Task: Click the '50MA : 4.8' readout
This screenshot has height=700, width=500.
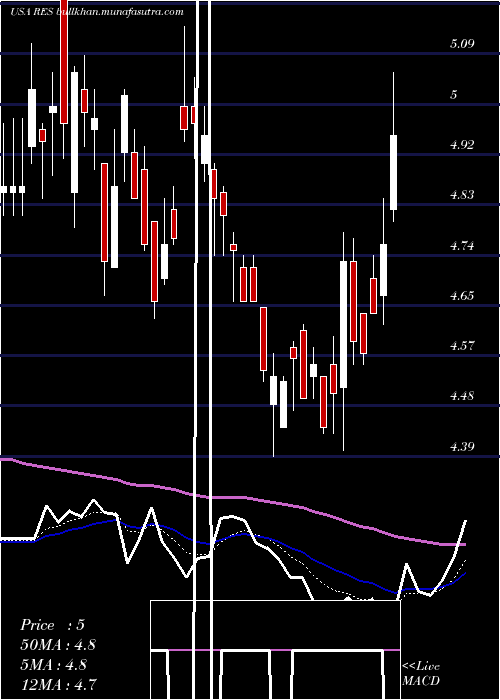Action: tap(58, 645)
